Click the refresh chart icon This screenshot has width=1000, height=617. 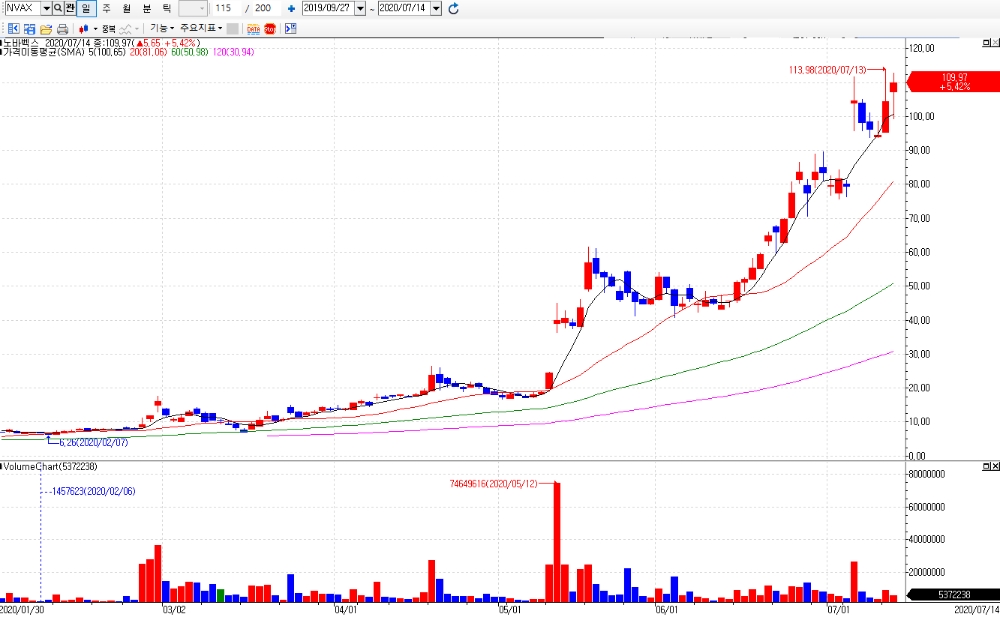point(453,8)
